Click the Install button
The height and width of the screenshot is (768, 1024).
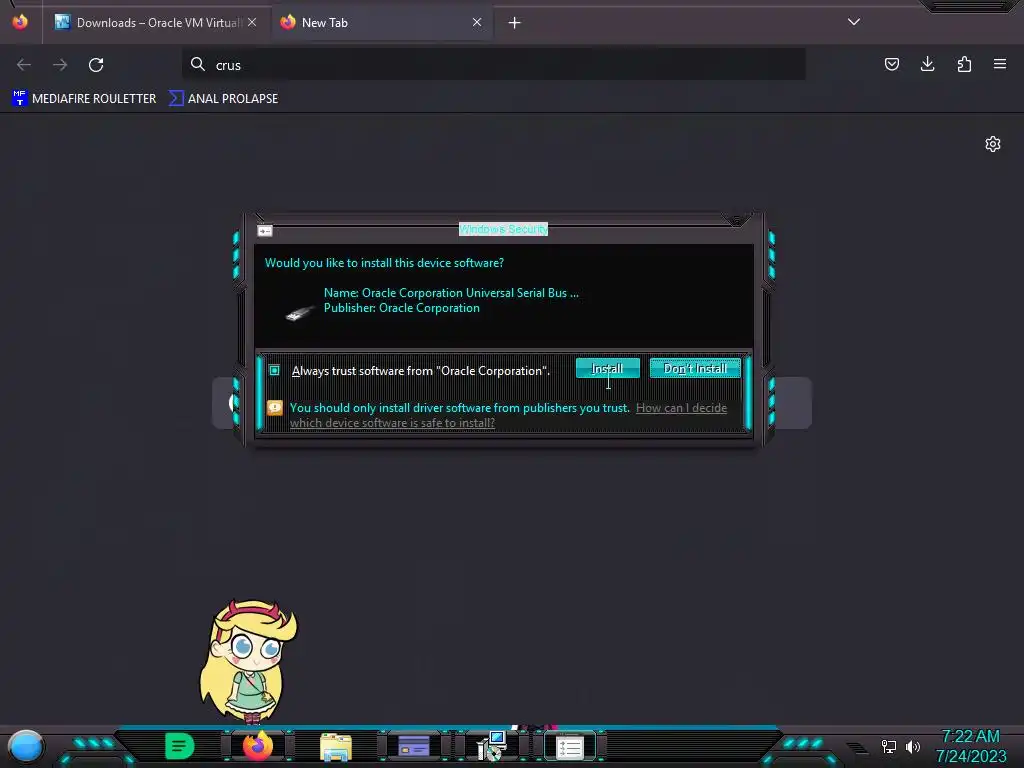607,368
